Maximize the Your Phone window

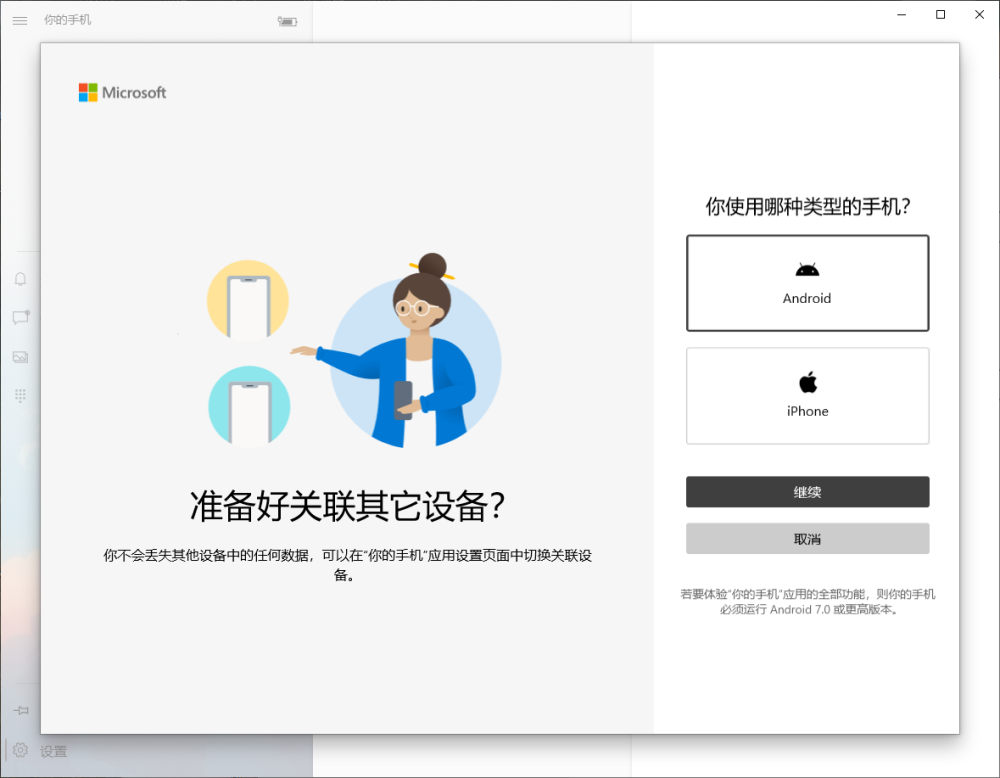(x=941, y=15)
